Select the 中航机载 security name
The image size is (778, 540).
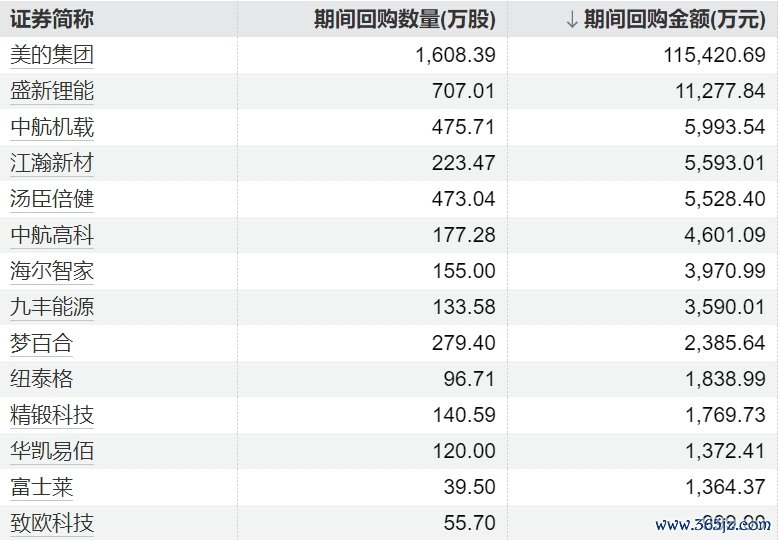[x=52, y=127]
